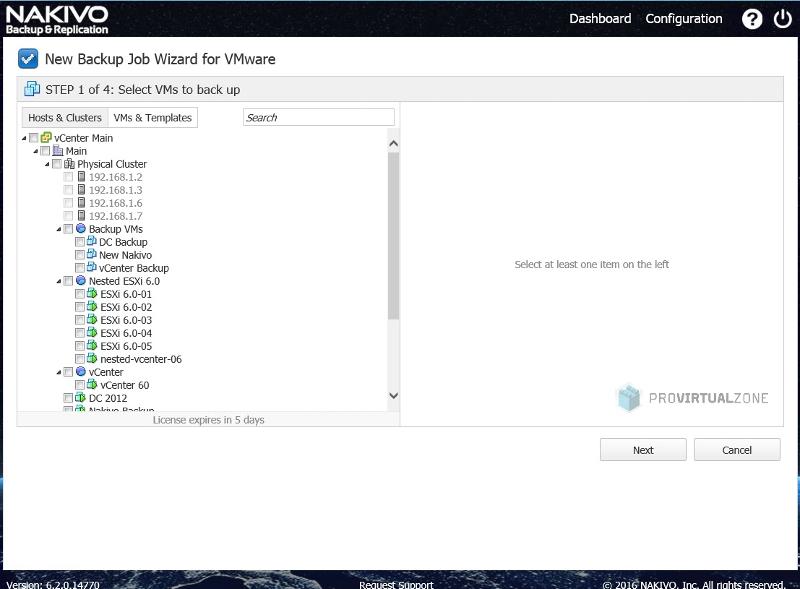Screen dimensions: 800x589
Task: Click the Physical Cluster icon
Action: [69, 164]
